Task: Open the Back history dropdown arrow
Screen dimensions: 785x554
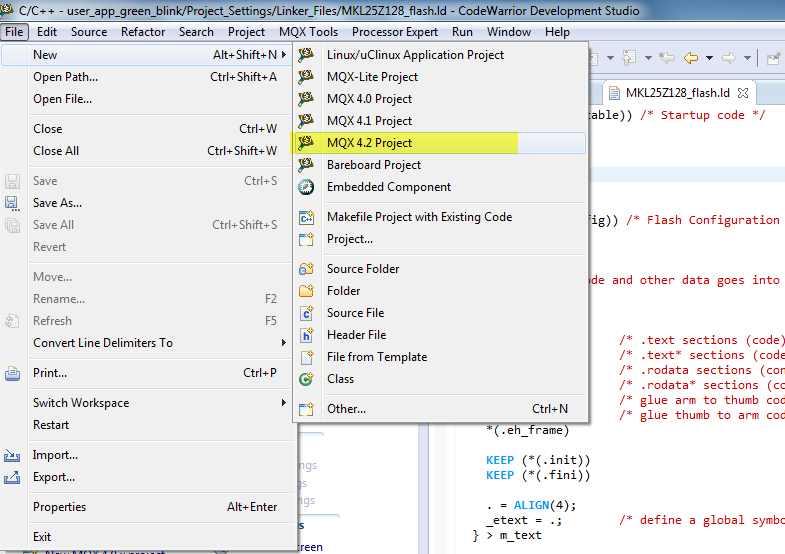Action: tap(709, 58)
